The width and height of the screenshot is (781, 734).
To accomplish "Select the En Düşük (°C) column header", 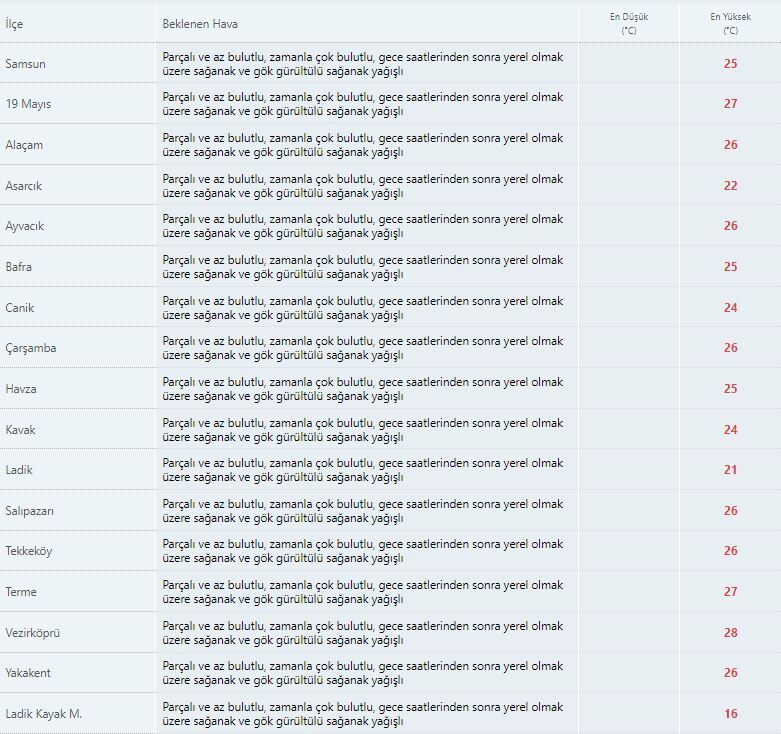I will click(x=629, y=23).
